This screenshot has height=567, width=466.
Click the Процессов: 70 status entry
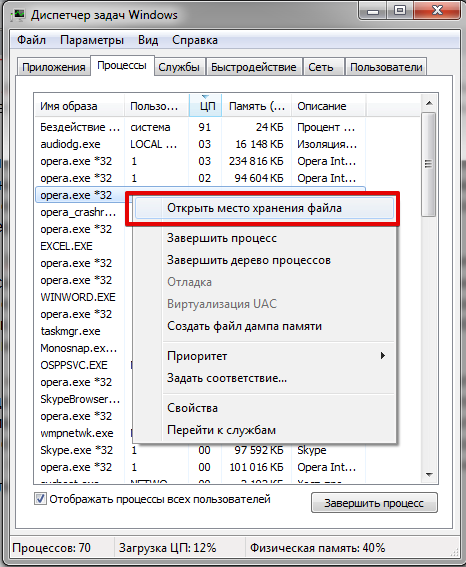(x=51, y=548)
